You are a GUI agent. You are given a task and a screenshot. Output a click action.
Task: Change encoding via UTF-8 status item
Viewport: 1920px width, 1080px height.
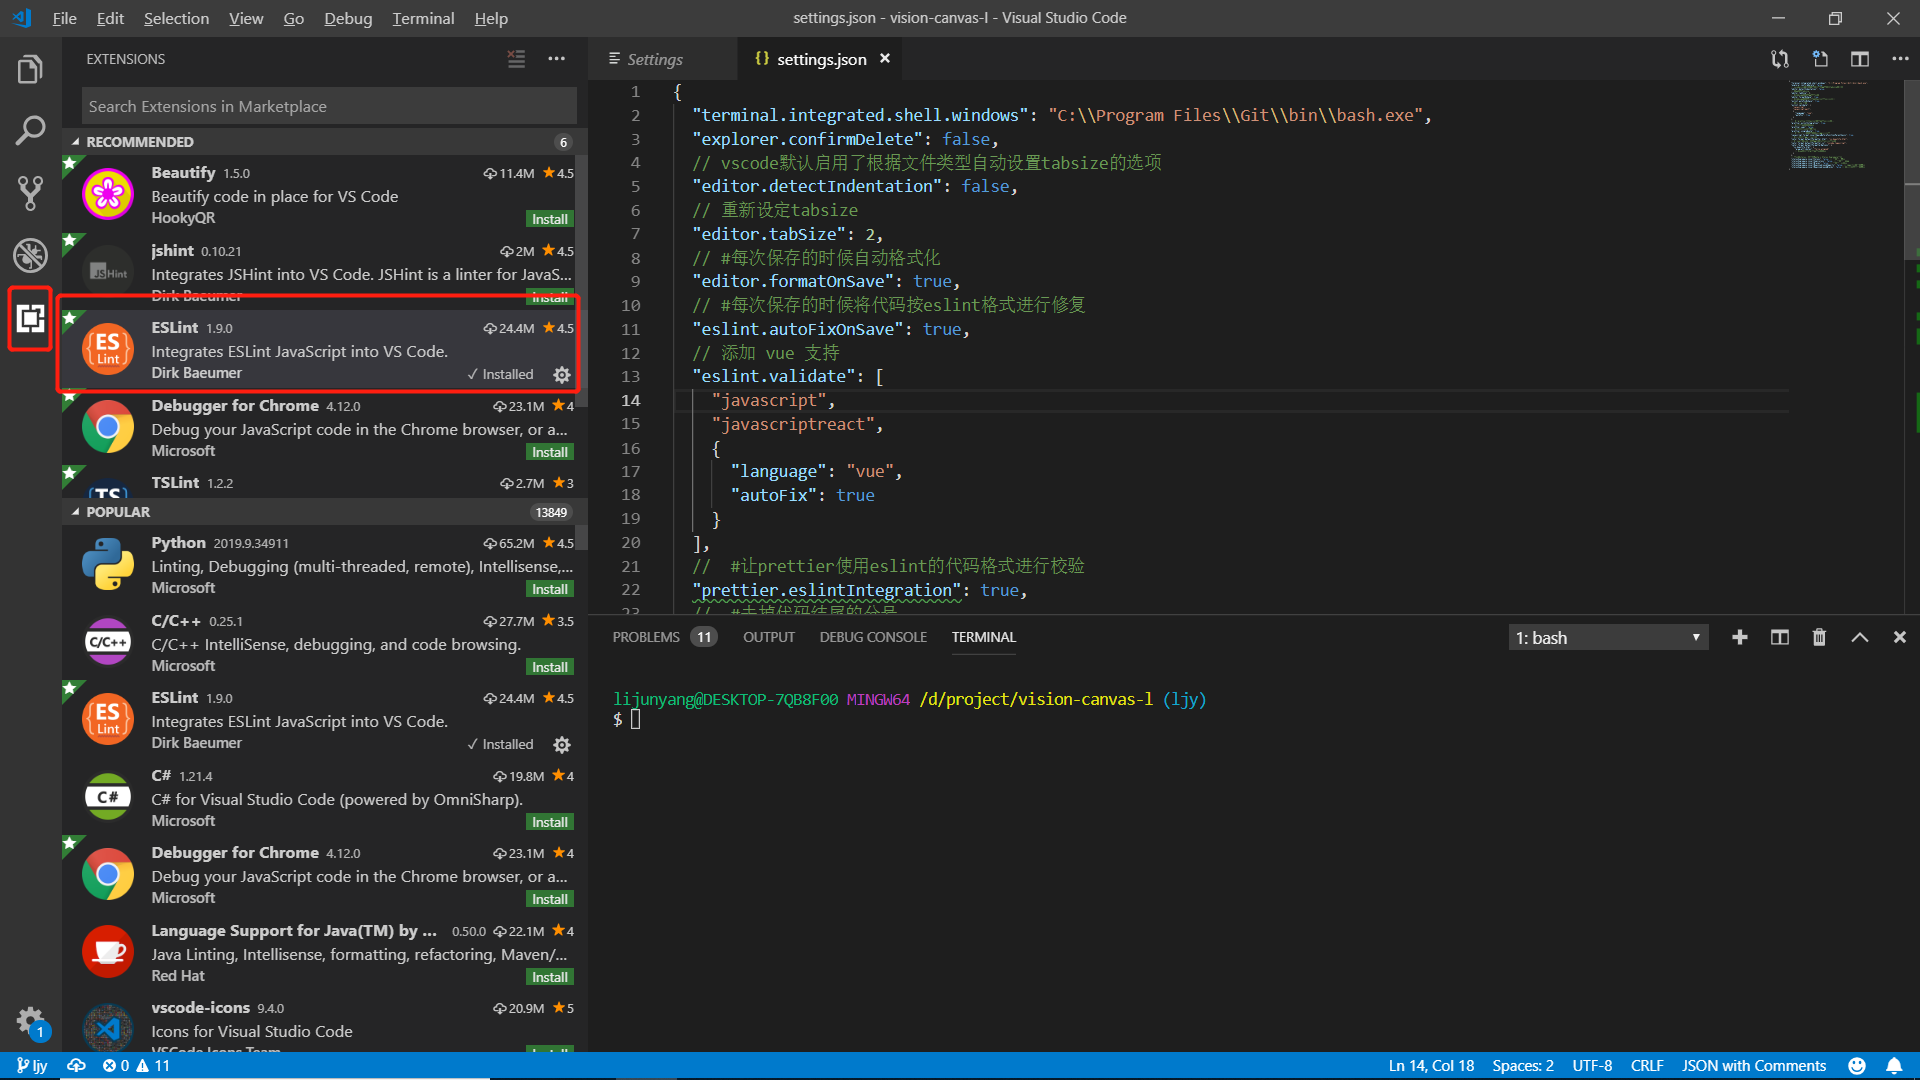click(1592, 1066)
